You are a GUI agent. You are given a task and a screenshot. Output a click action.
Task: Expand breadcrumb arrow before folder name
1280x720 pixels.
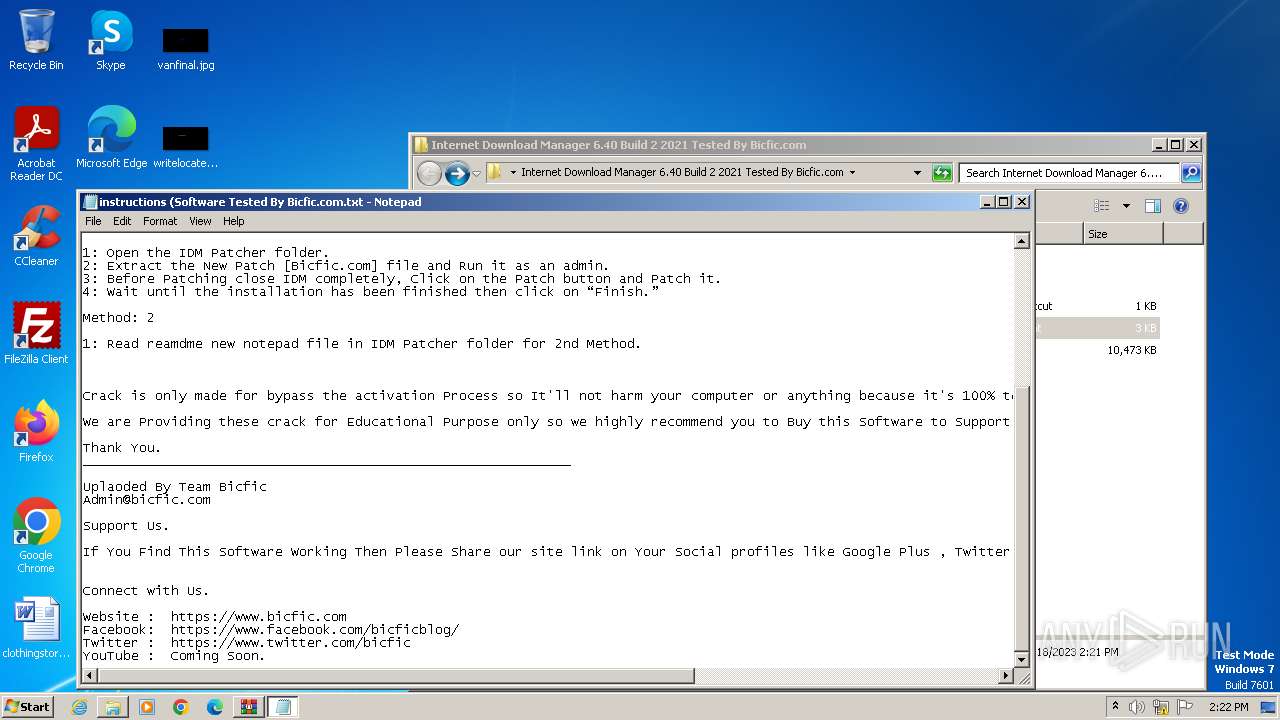(513, 173)
